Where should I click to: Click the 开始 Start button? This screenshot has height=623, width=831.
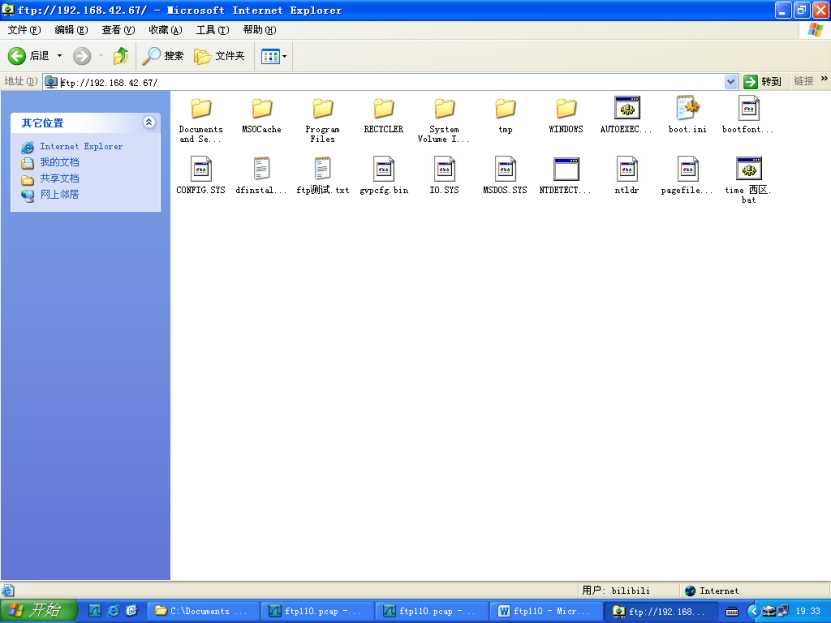(x=38, y=611)
